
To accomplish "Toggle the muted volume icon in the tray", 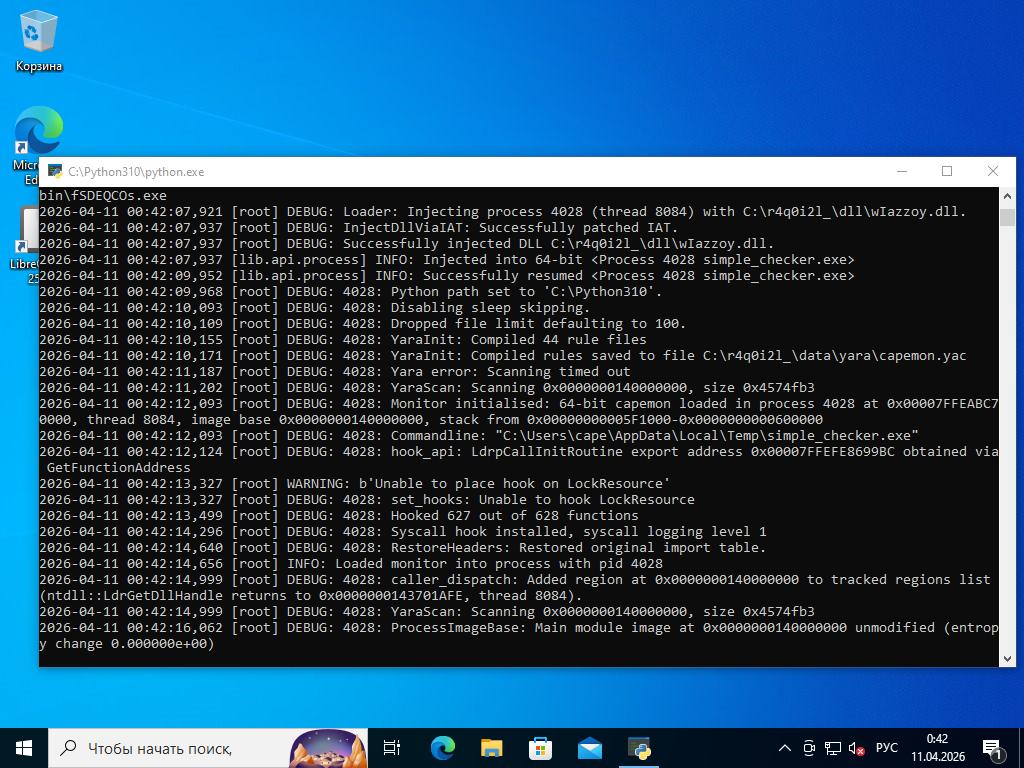I will pyautogui.click(x=856, y=748).
